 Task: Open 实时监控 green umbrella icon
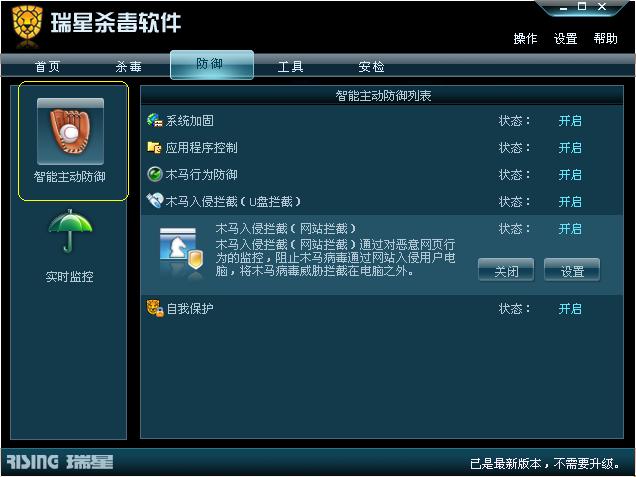tap(70, 231)
